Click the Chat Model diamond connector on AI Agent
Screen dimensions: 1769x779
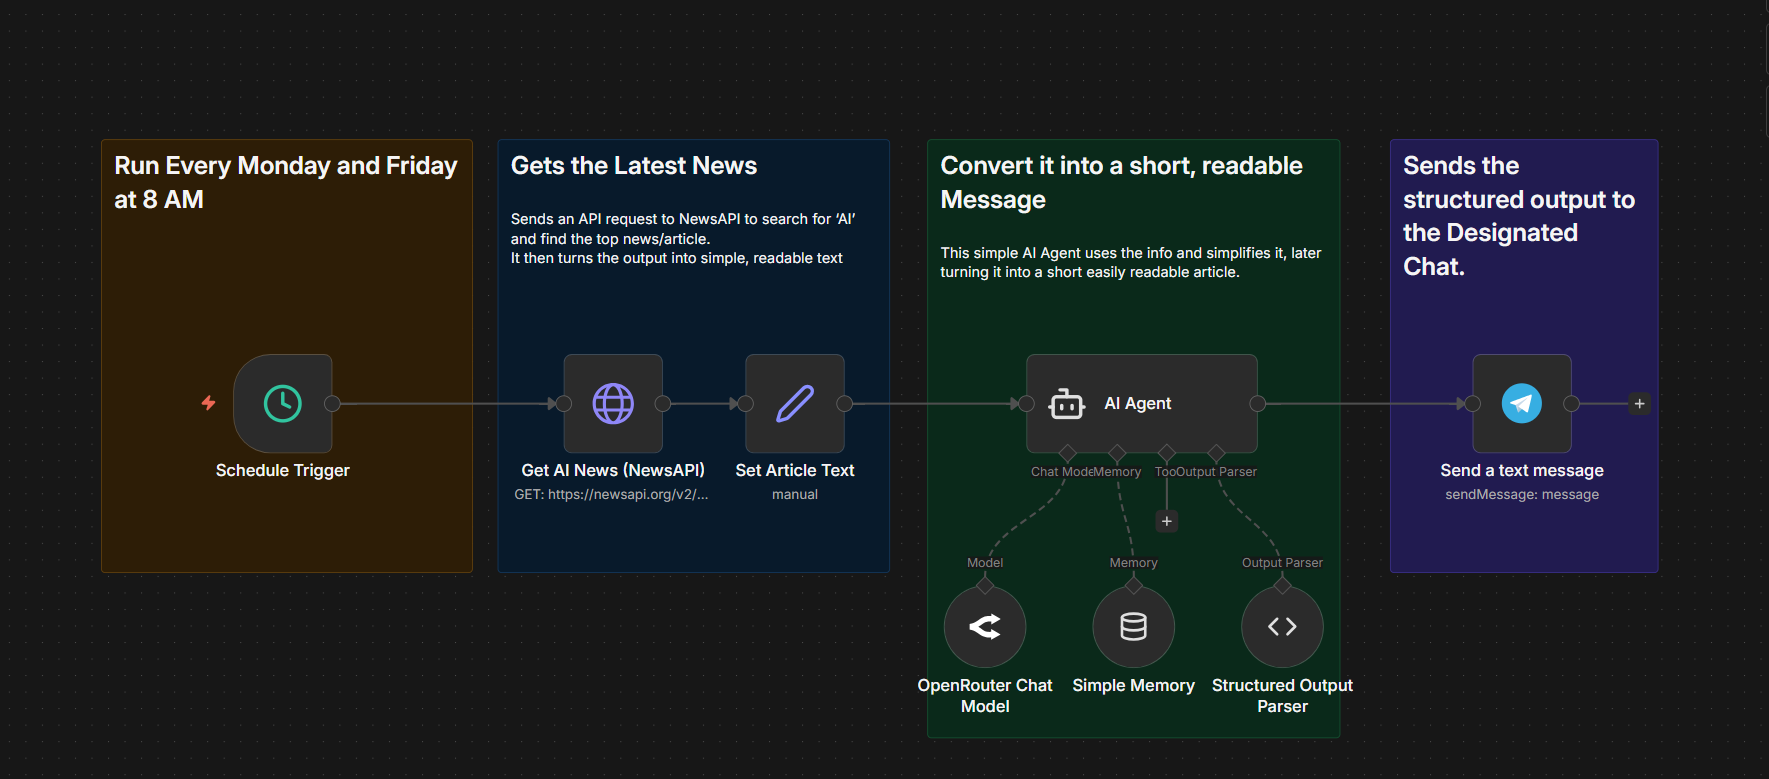1068,453
